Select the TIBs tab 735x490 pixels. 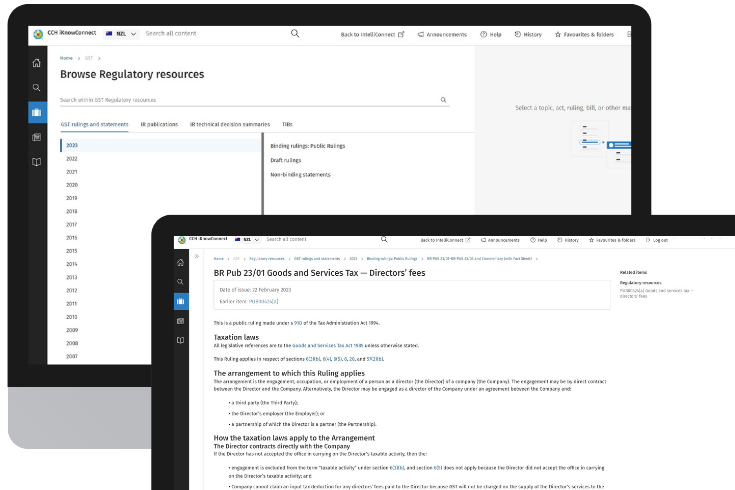287,124
